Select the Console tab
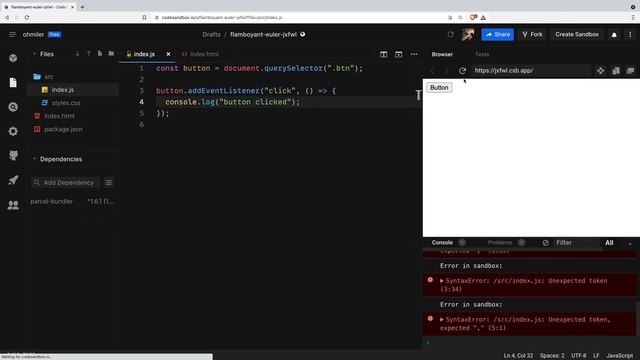 coord(442,243)
